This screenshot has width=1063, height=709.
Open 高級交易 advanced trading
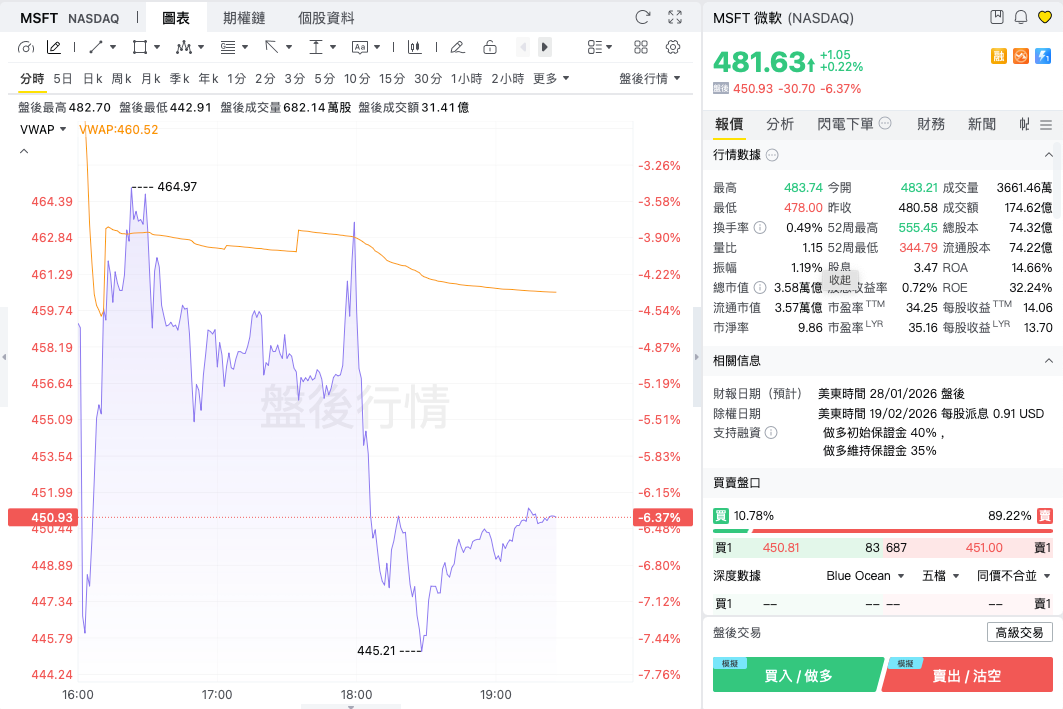[1019, 632]
